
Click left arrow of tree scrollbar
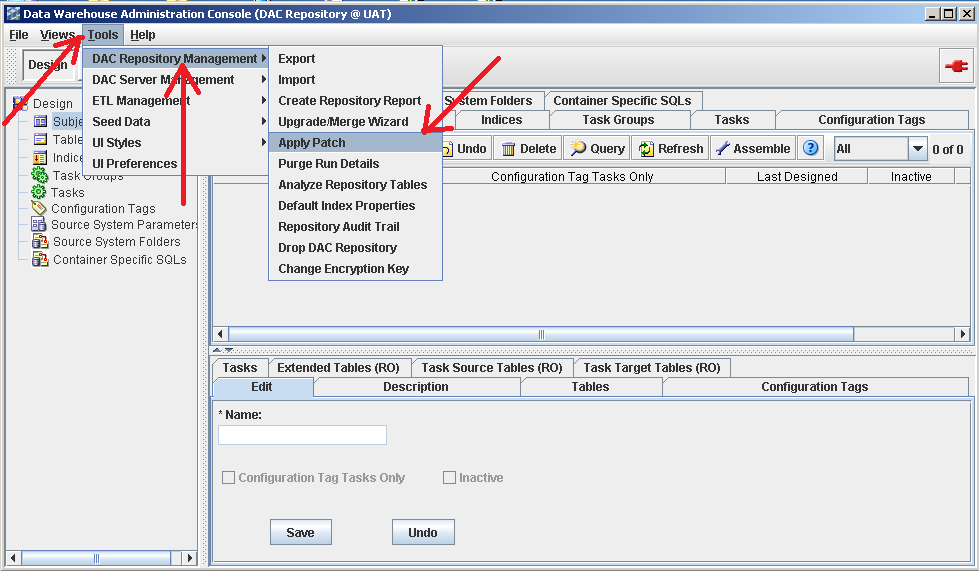tap(14, 558)
